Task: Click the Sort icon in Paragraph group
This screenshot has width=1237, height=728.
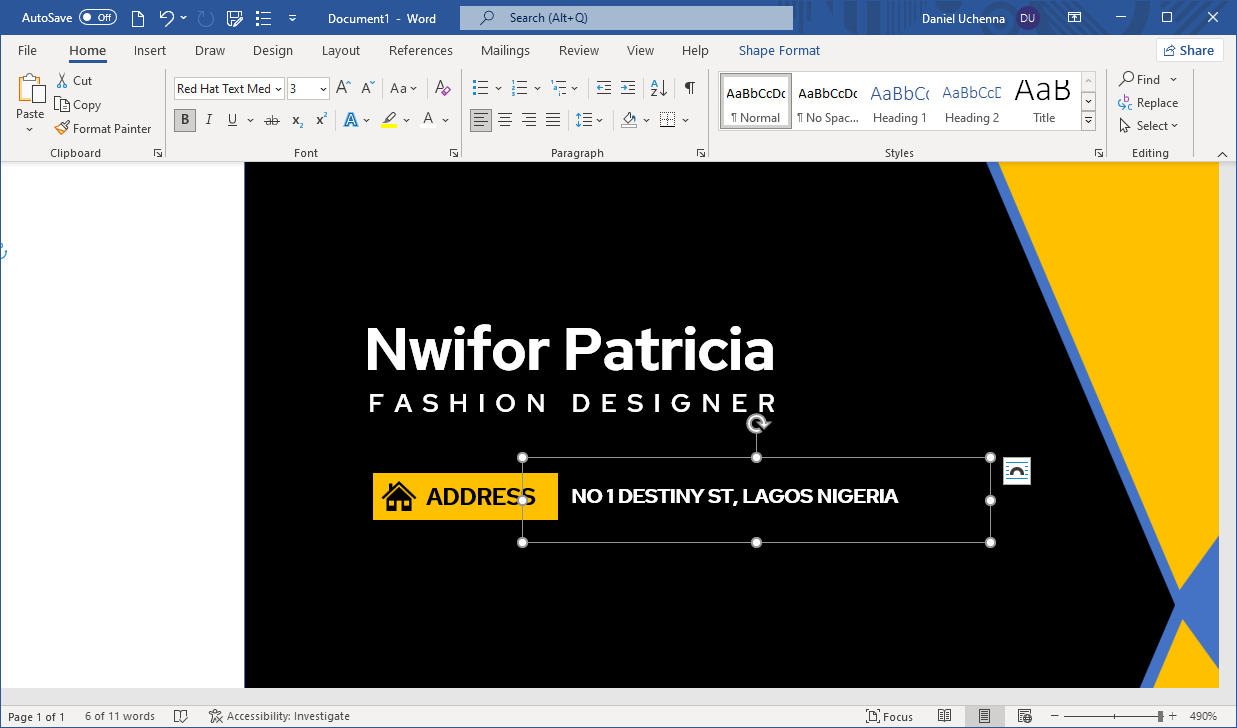Action: click(659, 88)
